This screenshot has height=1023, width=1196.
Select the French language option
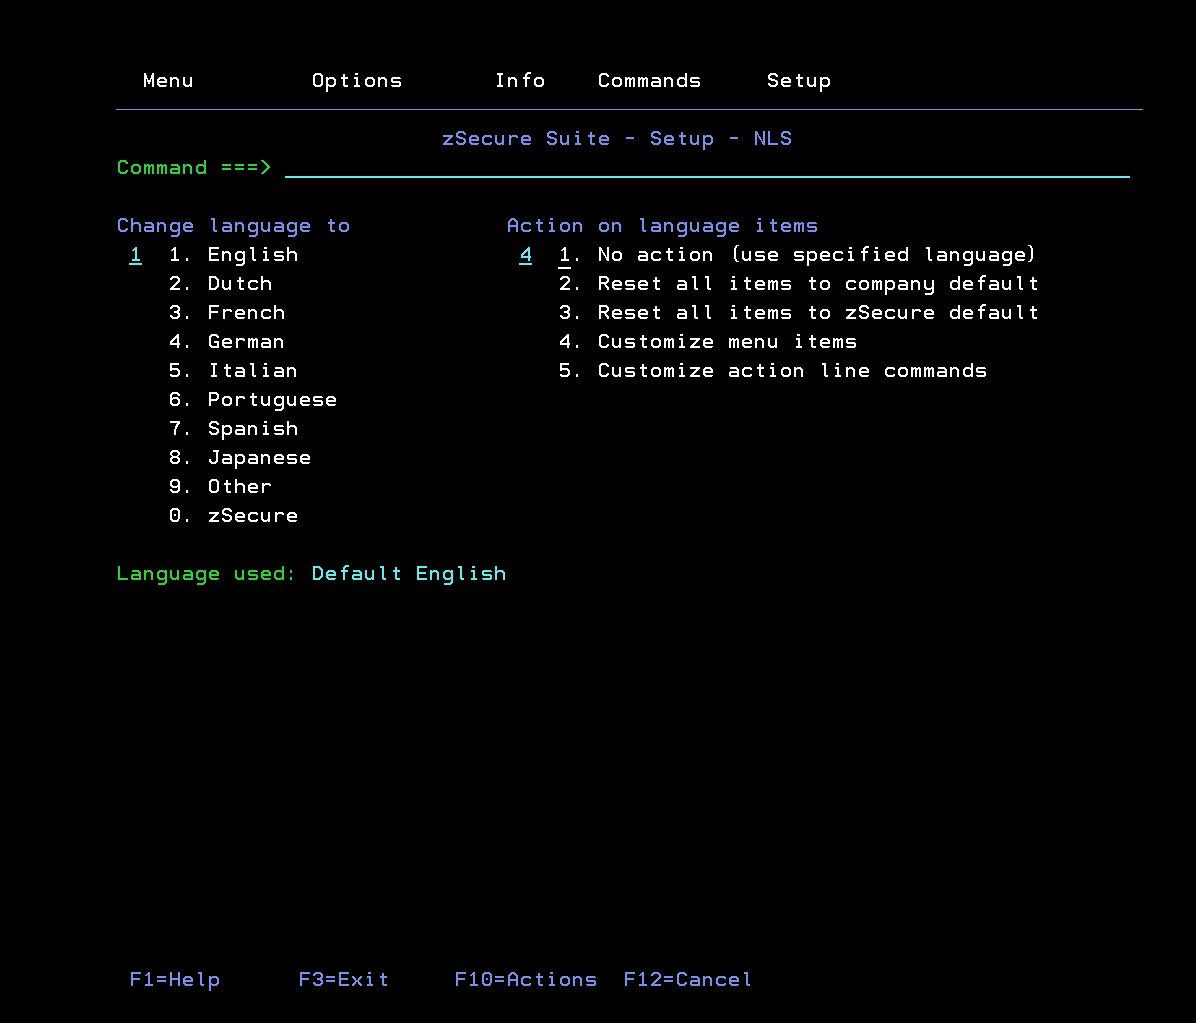[227, 313]
